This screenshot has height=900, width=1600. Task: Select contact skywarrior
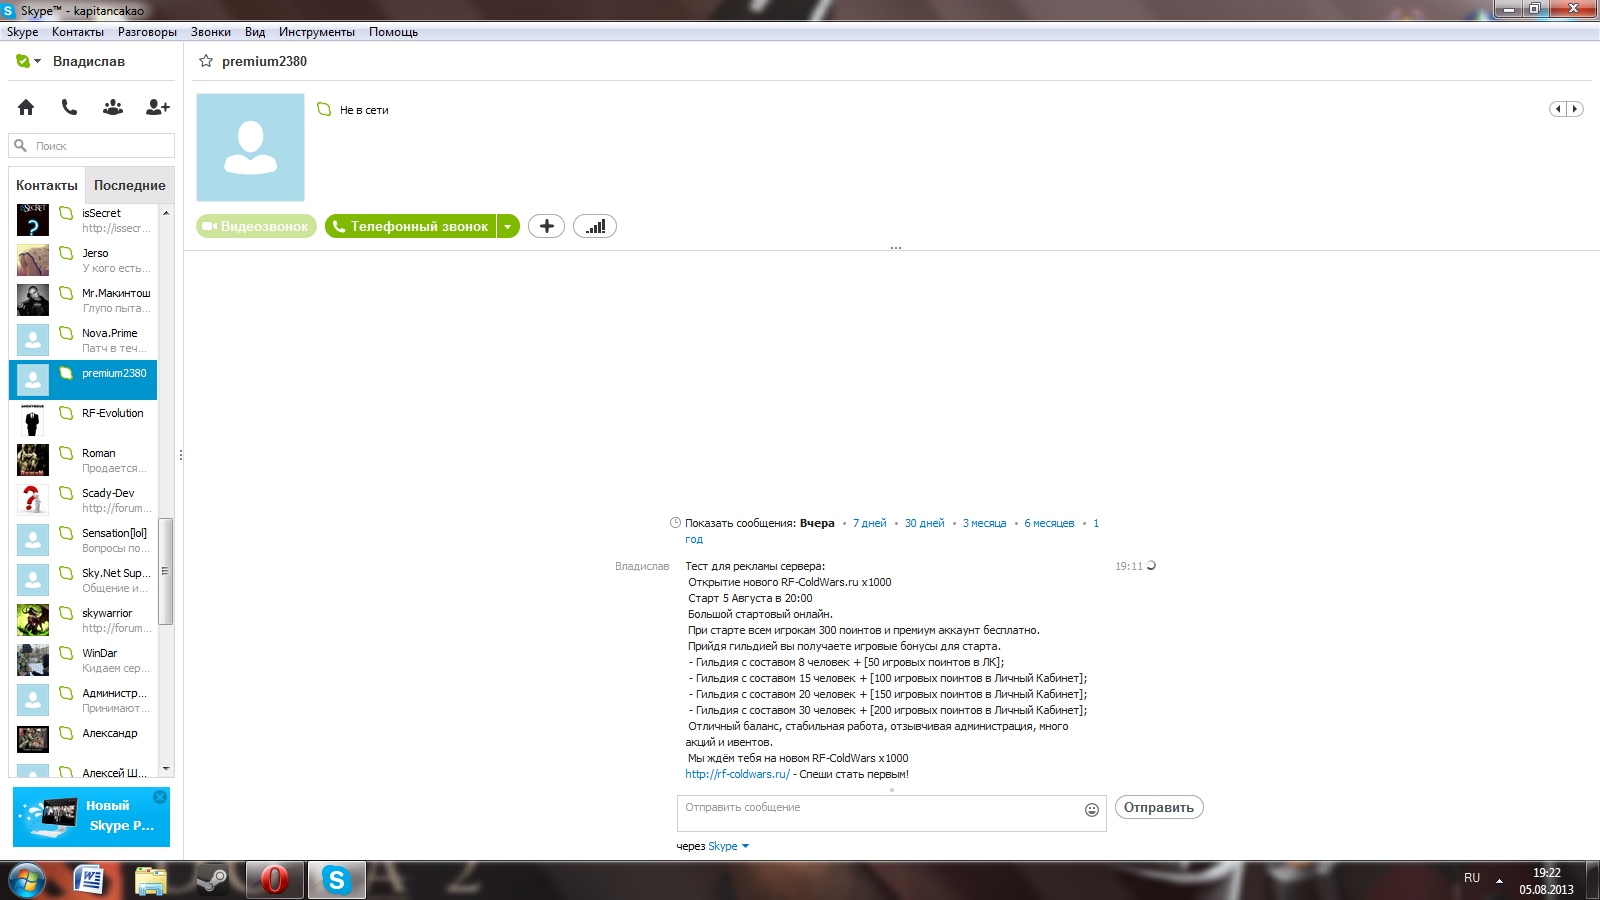83,620
